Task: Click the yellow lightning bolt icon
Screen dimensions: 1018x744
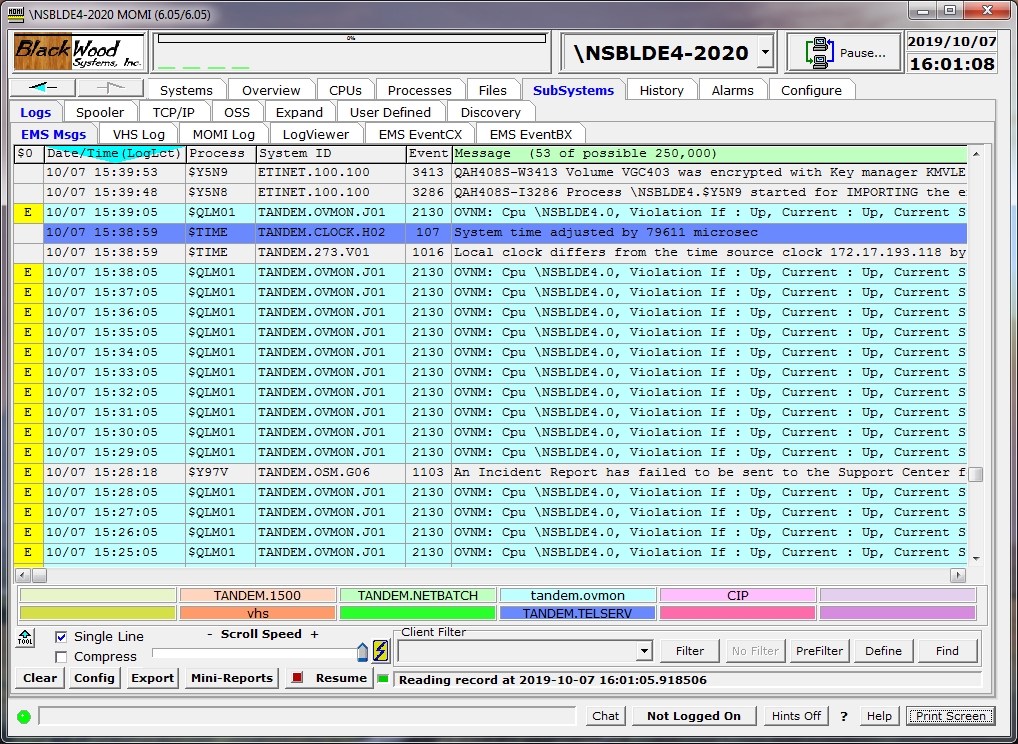Action: tap(380, 652)
